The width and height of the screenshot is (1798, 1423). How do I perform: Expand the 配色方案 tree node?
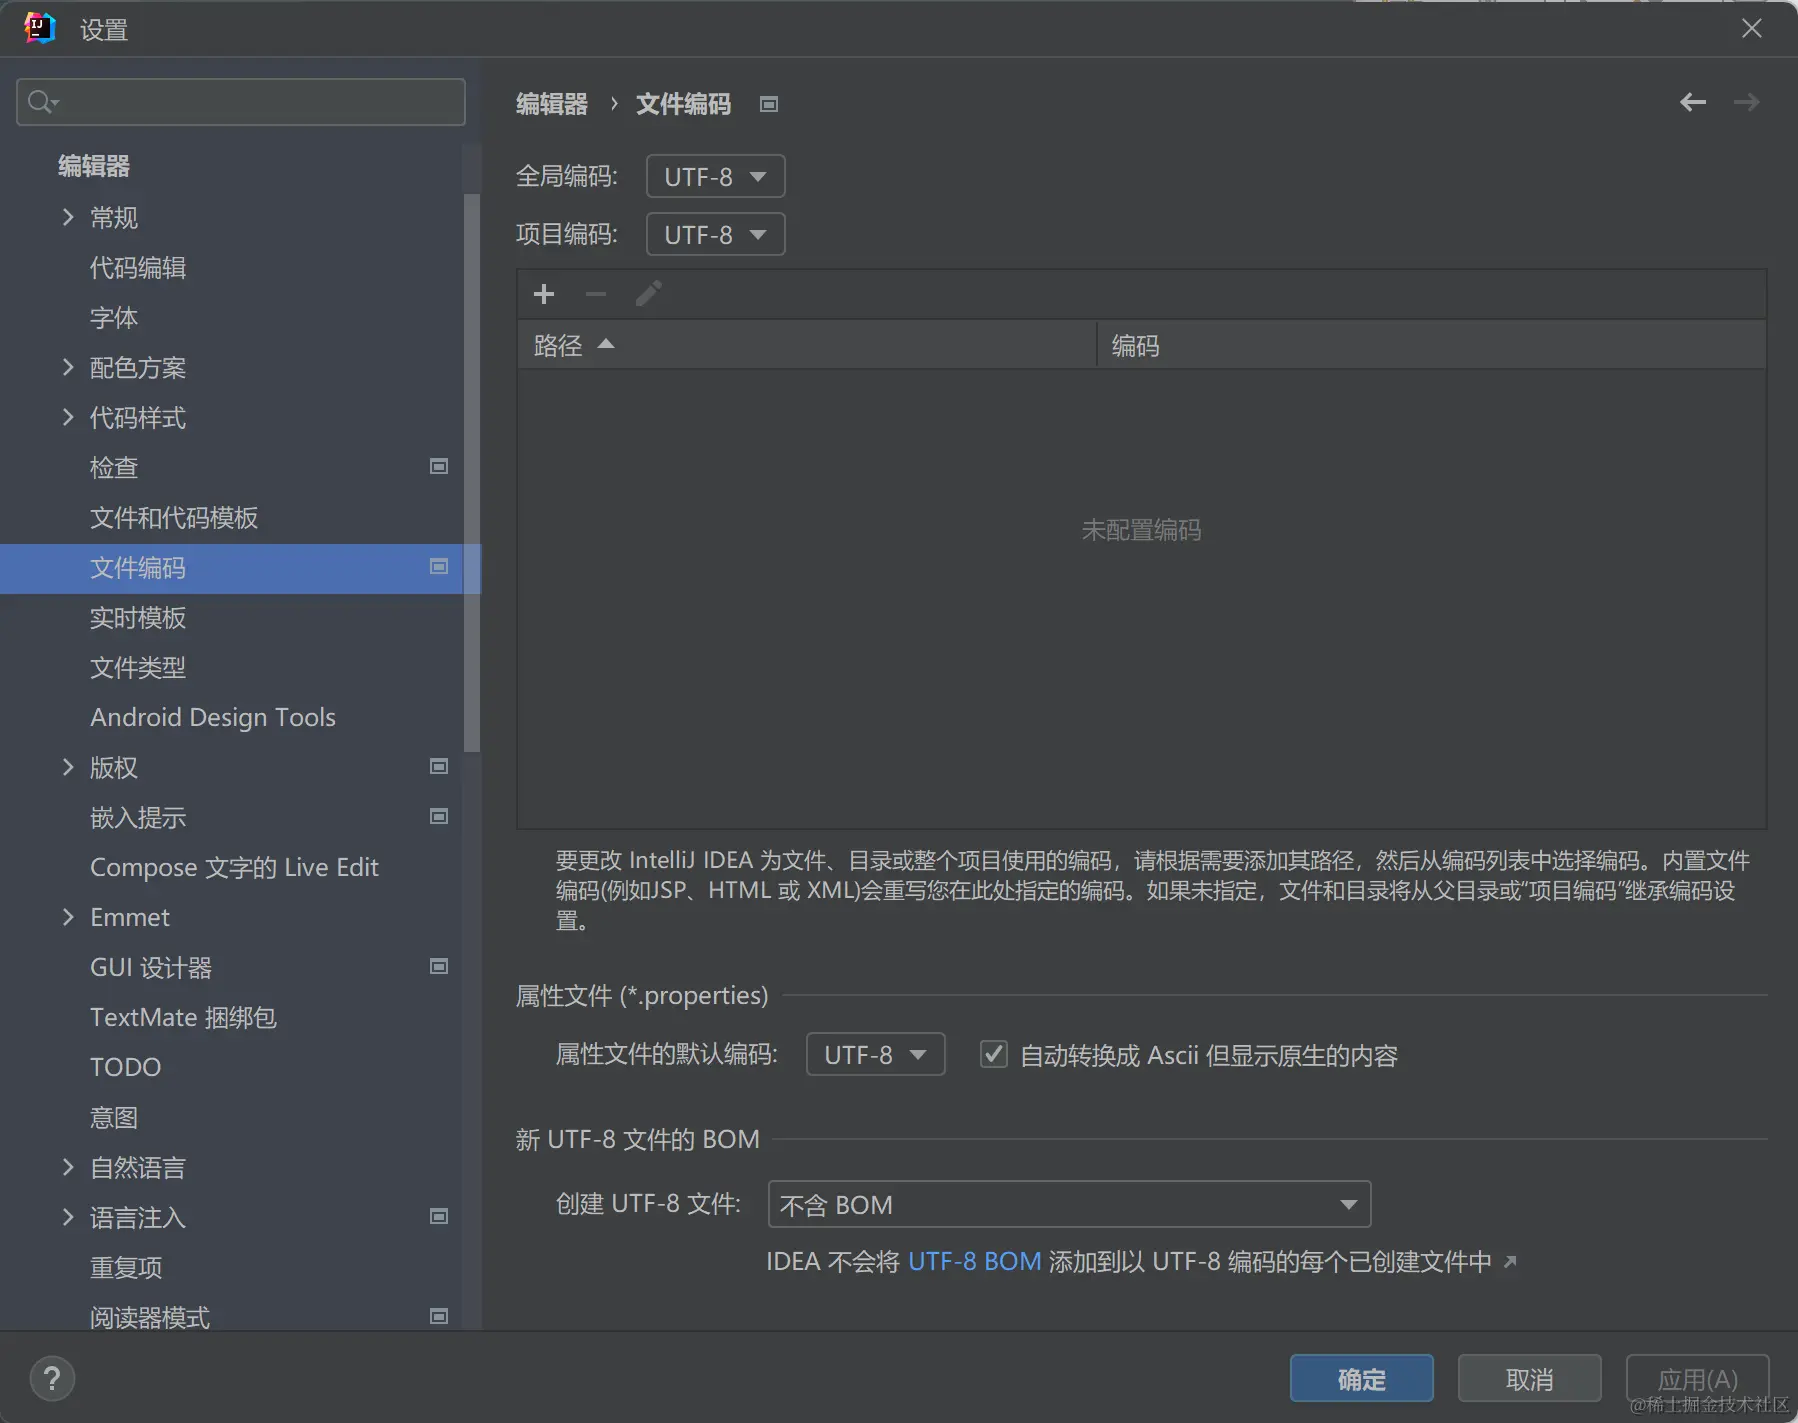[68, 367]
